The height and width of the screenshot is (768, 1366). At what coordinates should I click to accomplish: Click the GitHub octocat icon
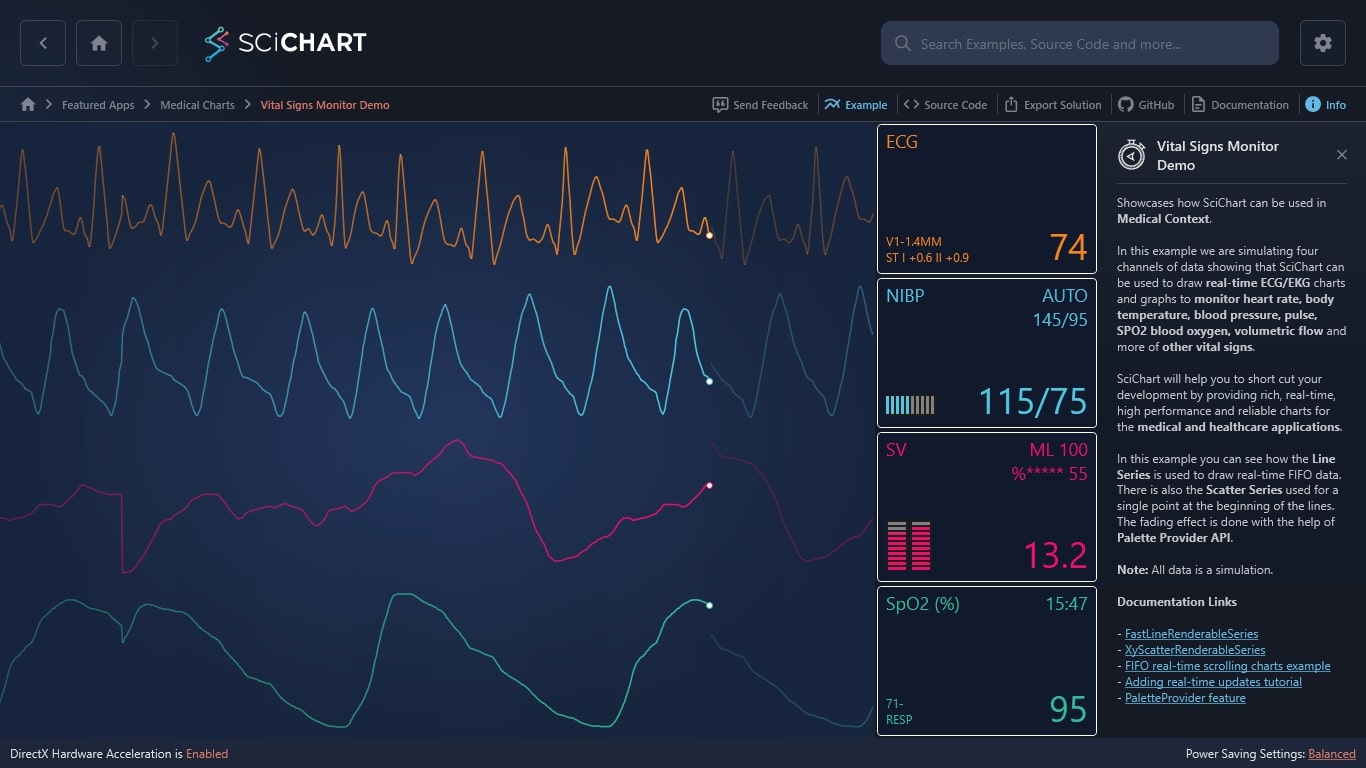(x=1125, y=105)
